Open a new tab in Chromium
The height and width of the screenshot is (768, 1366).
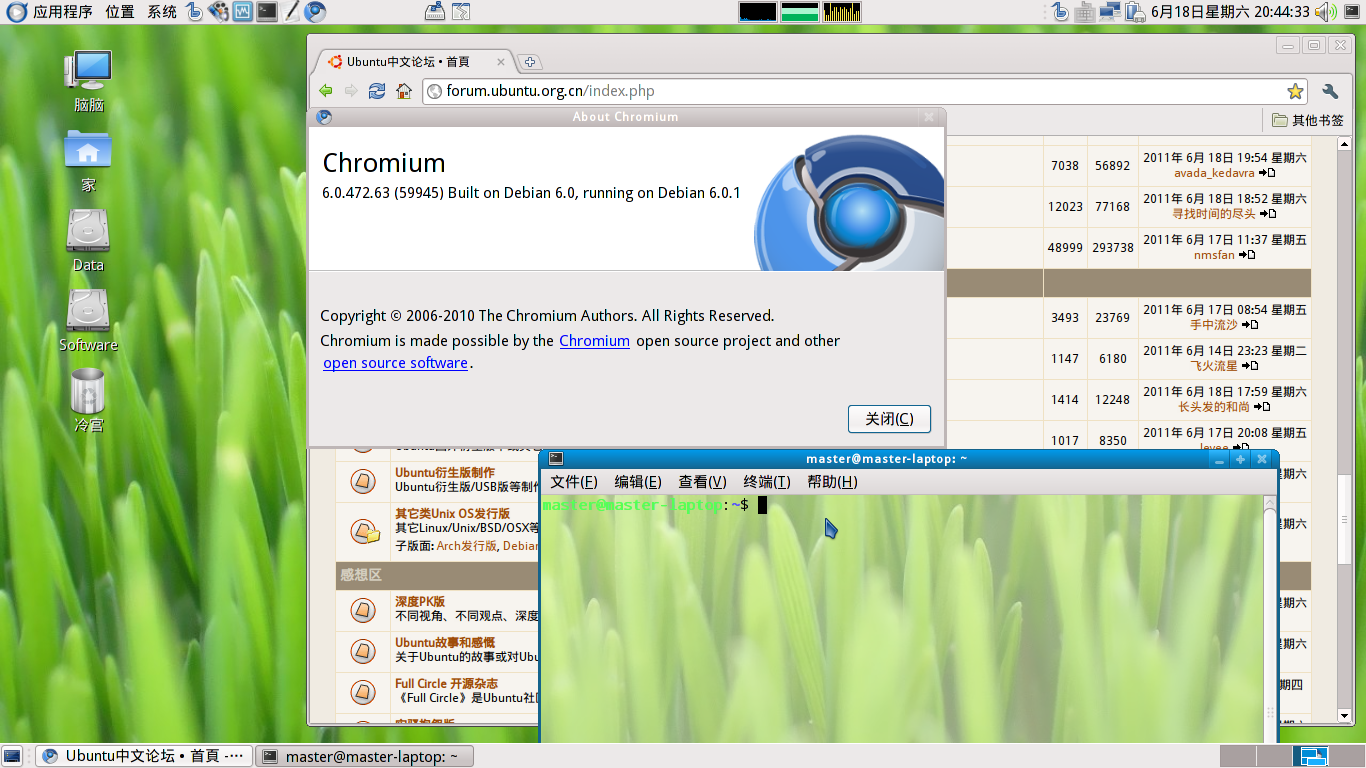click(529, 62)
